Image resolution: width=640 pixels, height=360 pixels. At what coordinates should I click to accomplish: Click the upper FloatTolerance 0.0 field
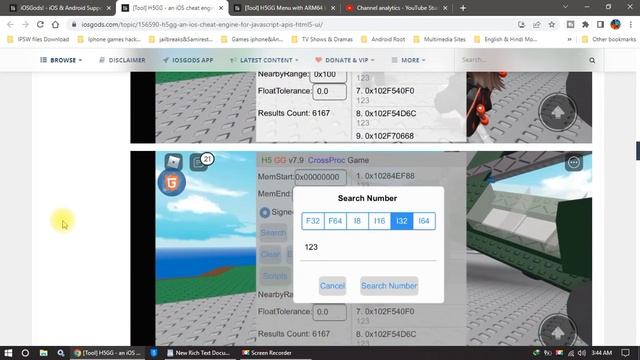(329, 91)
